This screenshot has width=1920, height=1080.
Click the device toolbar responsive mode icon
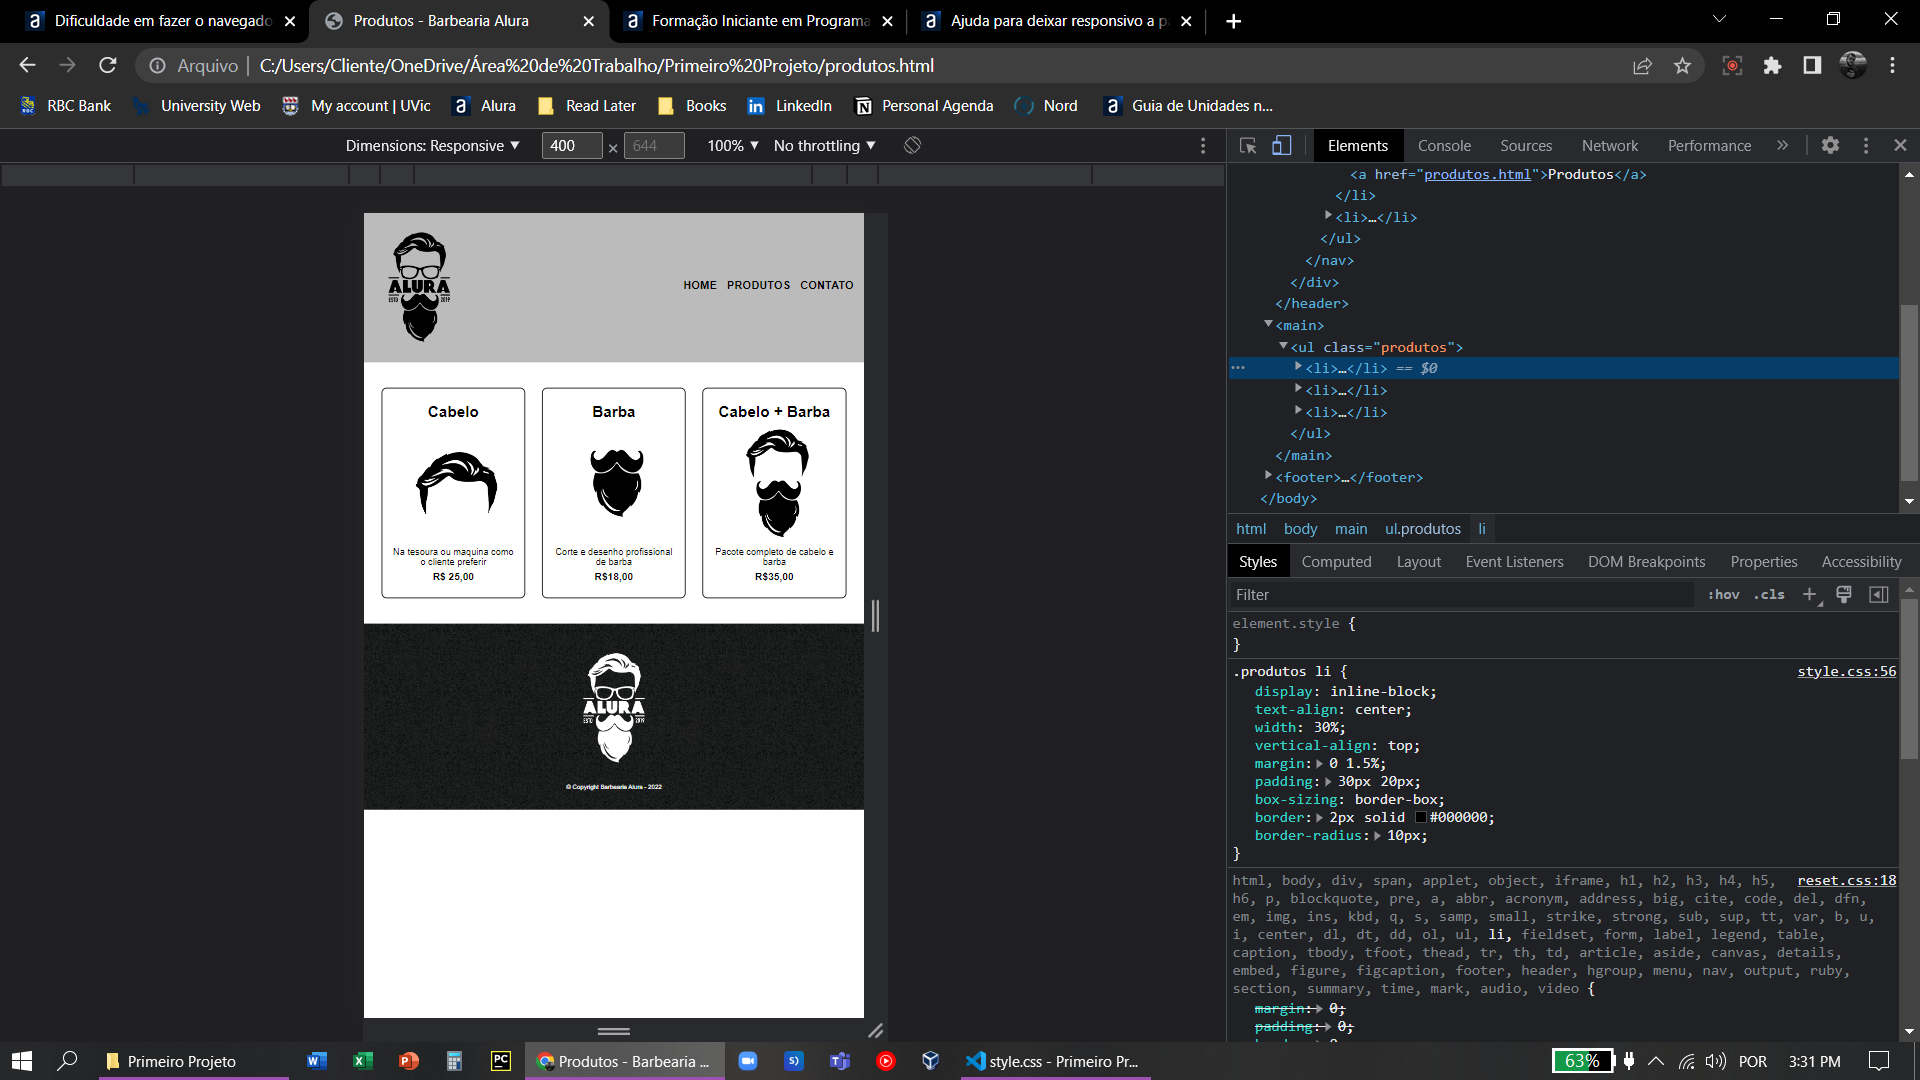[x=1282, y=145]
